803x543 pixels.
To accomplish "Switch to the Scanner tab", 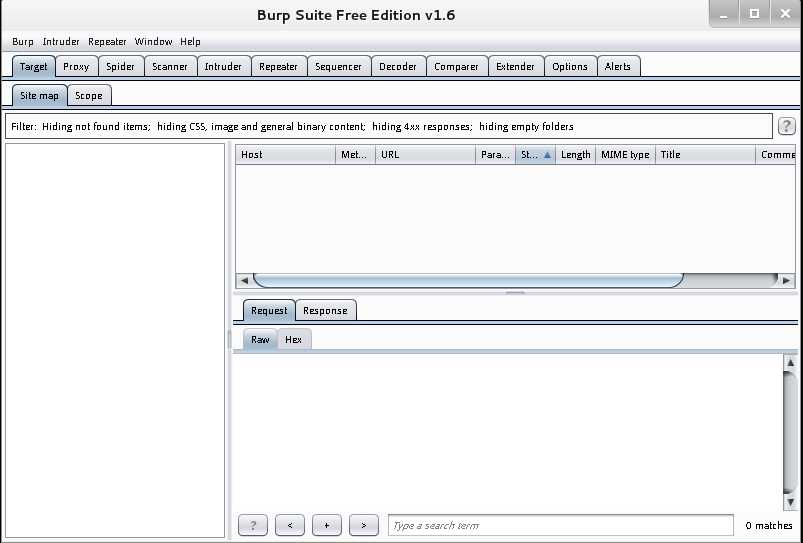I will 170,67.
